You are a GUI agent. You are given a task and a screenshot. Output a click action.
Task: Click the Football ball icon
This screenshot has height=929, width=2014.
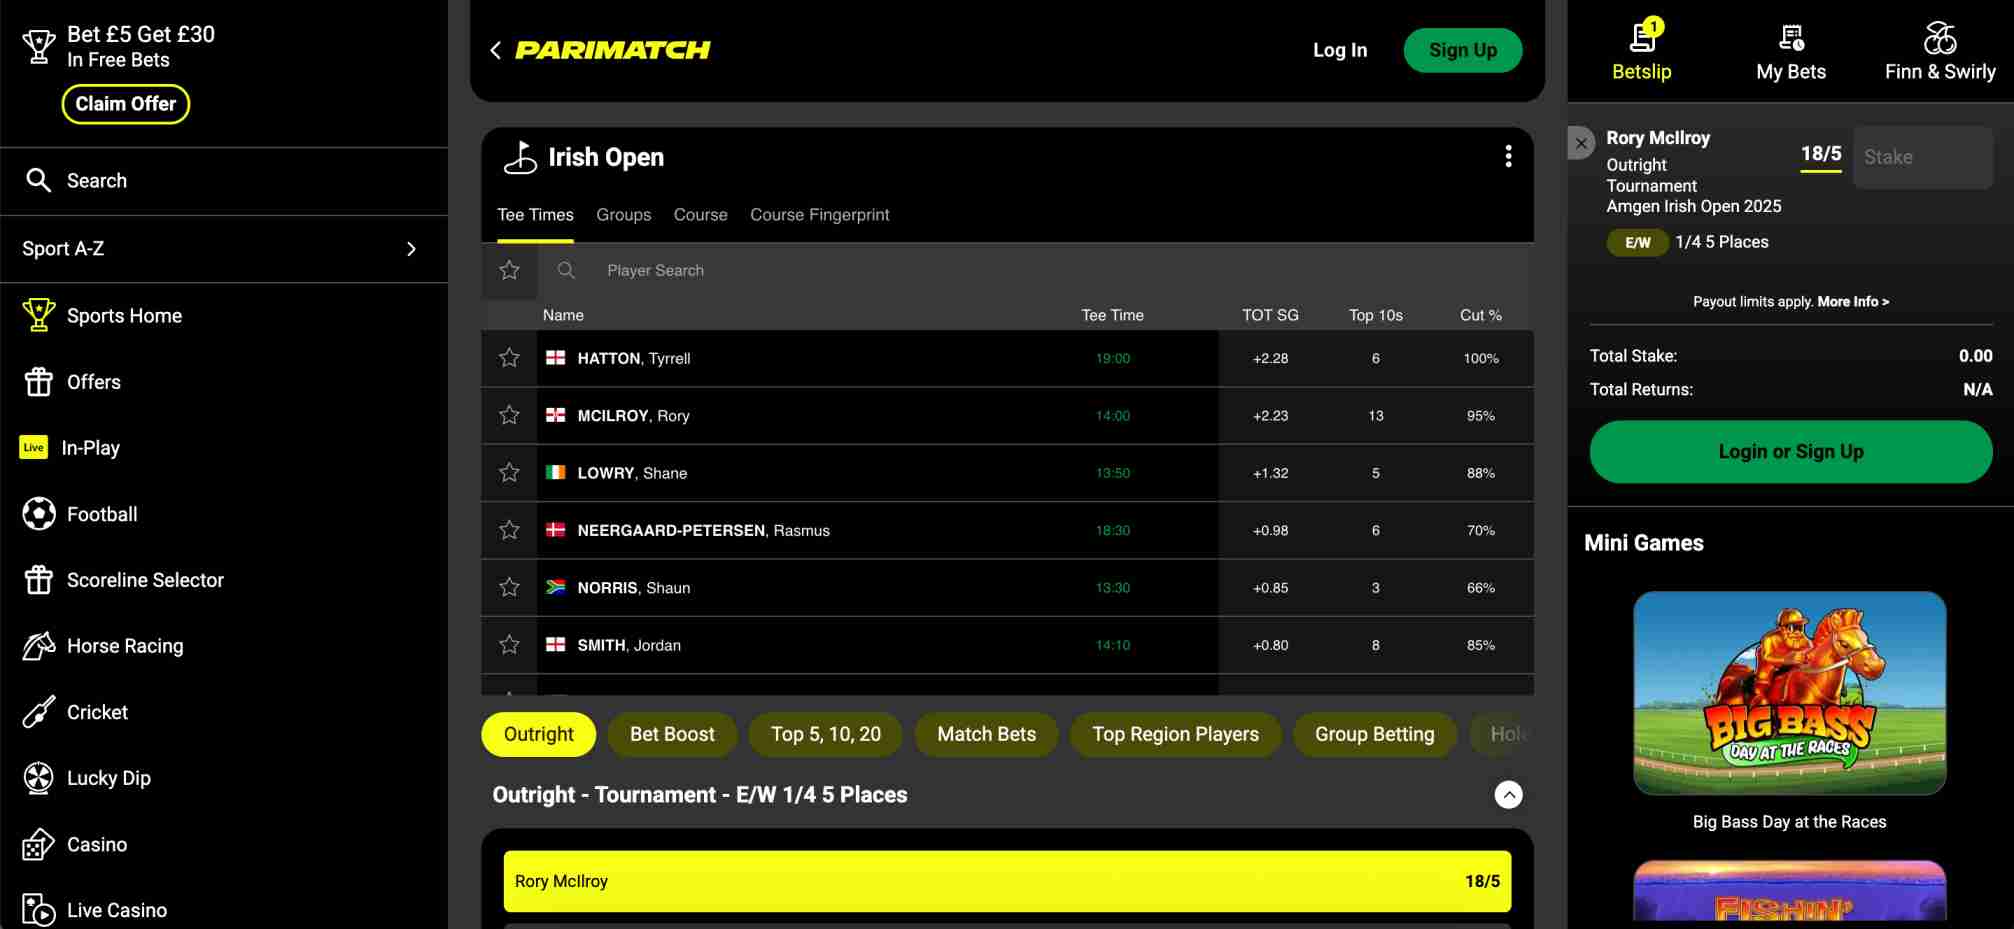click(38, 514)
